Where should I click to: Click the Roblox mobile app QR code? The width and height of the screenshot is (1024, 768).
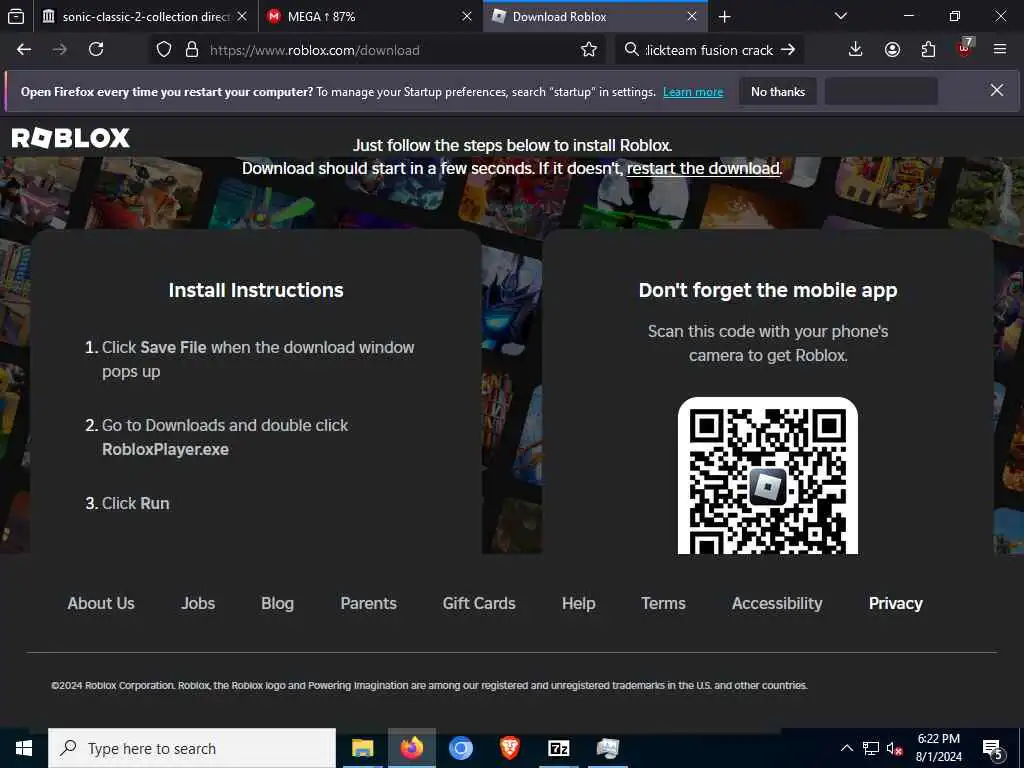tap(767, 477)
